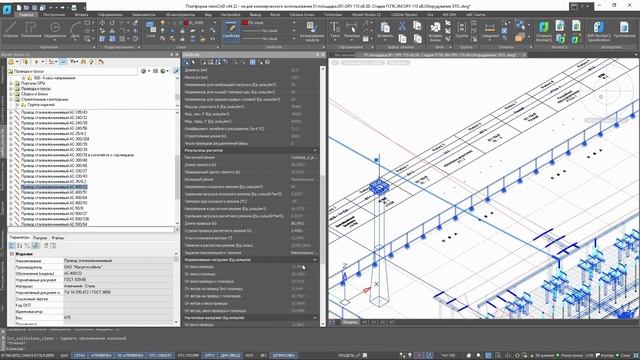Image resolution: width=640 pixels, height=360 pixels.
Task: Switch to the Параметры tab in library panel
Action: point(20,238)
